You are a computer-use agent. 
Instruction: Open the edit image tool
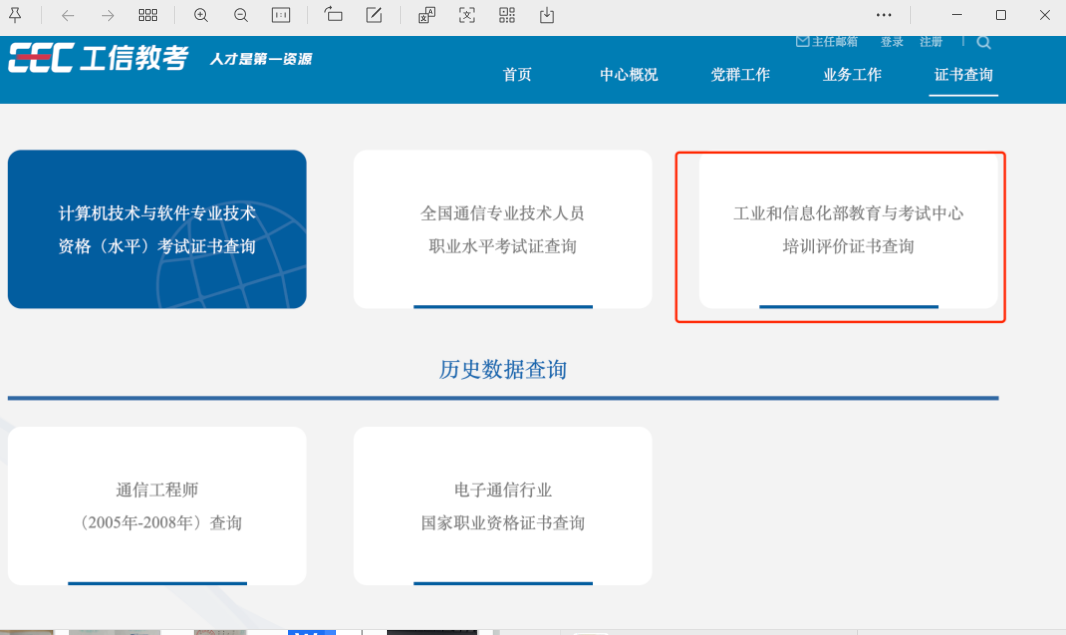coord(374,15)
